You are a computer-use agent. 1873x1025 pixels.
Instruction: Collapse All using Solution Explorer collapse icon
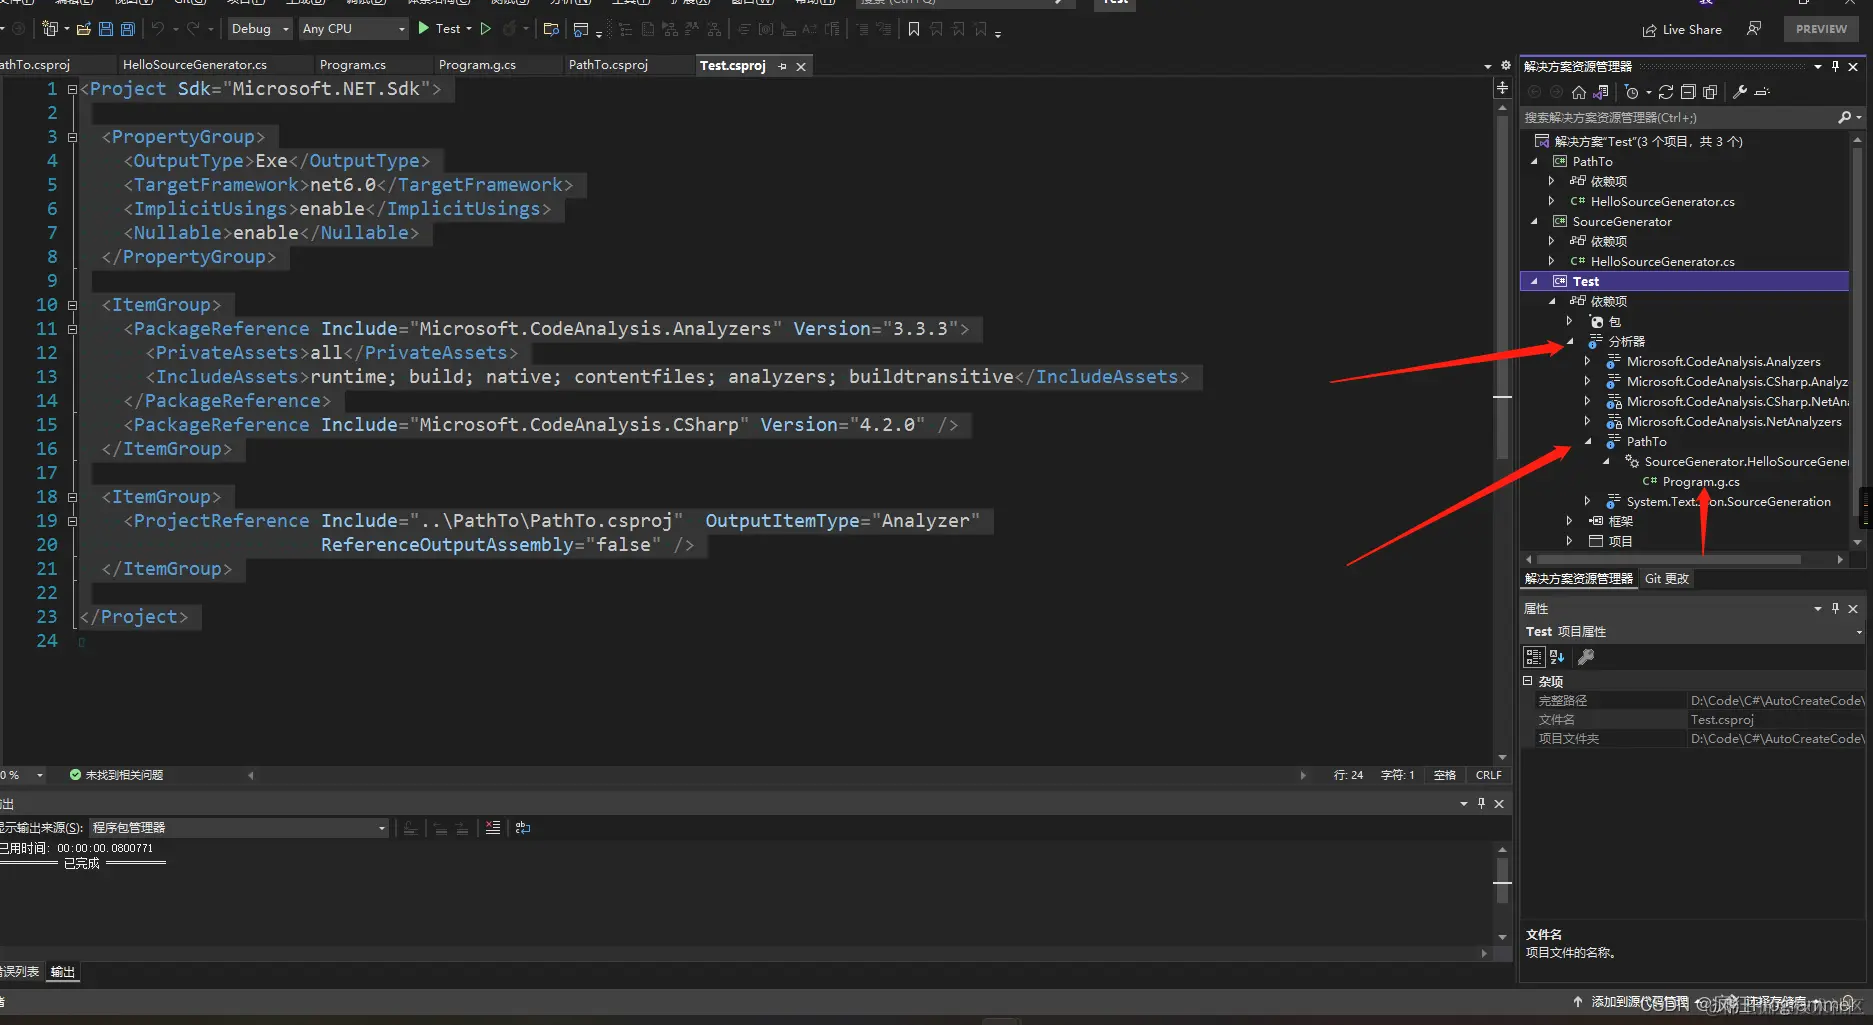1688,92
